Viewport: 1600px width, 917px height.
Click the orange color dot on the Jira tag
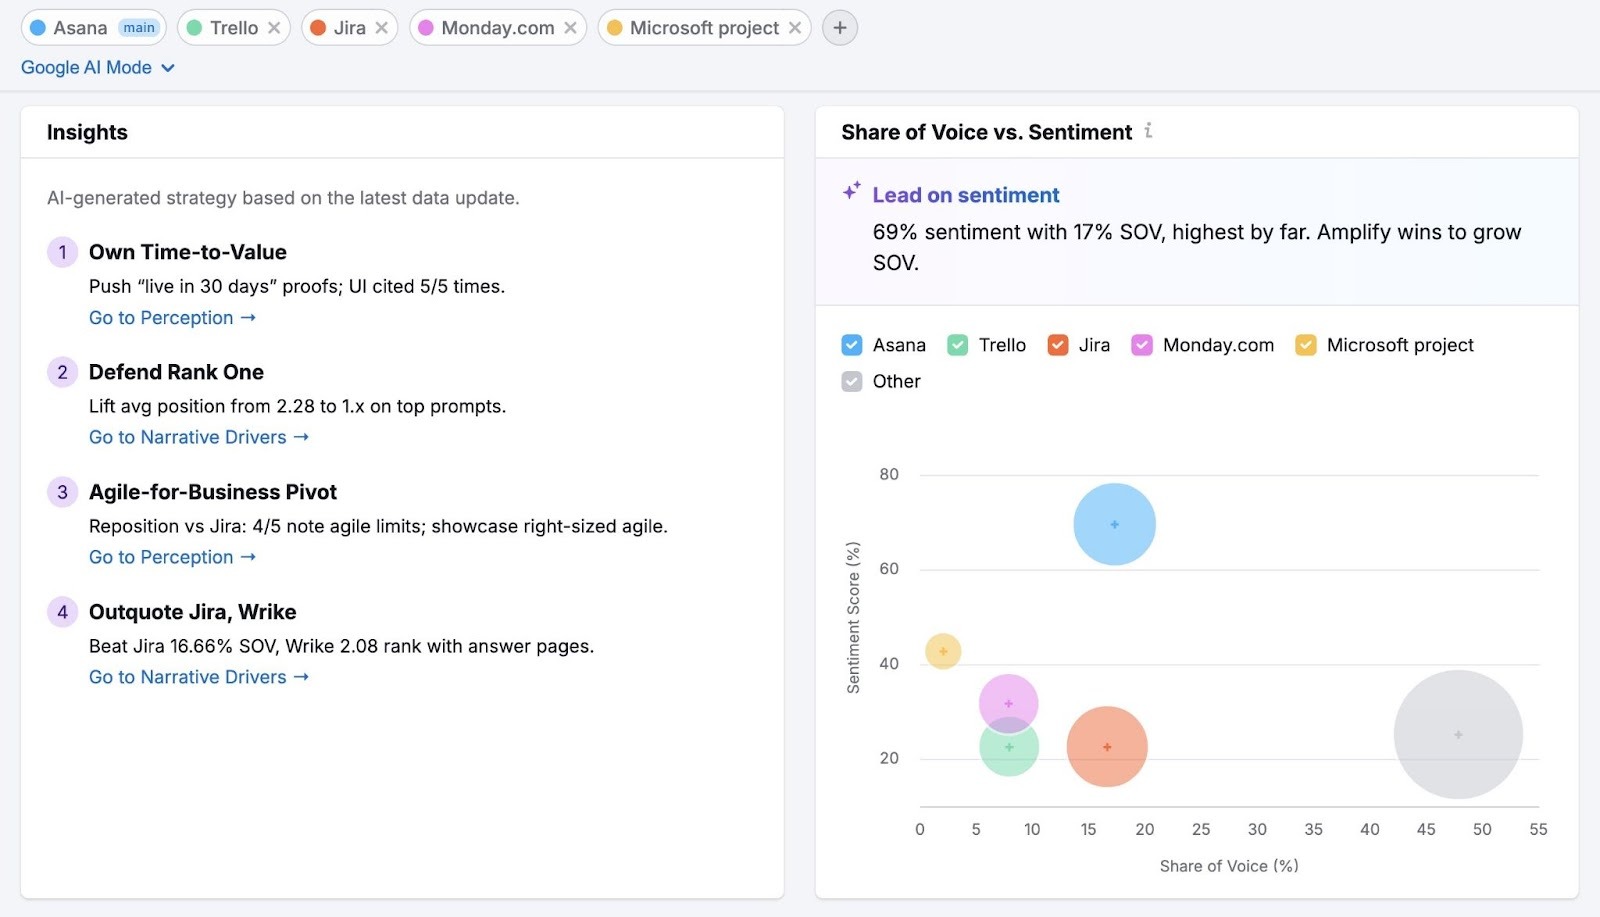pyautogui.click(x=318, y=27)
